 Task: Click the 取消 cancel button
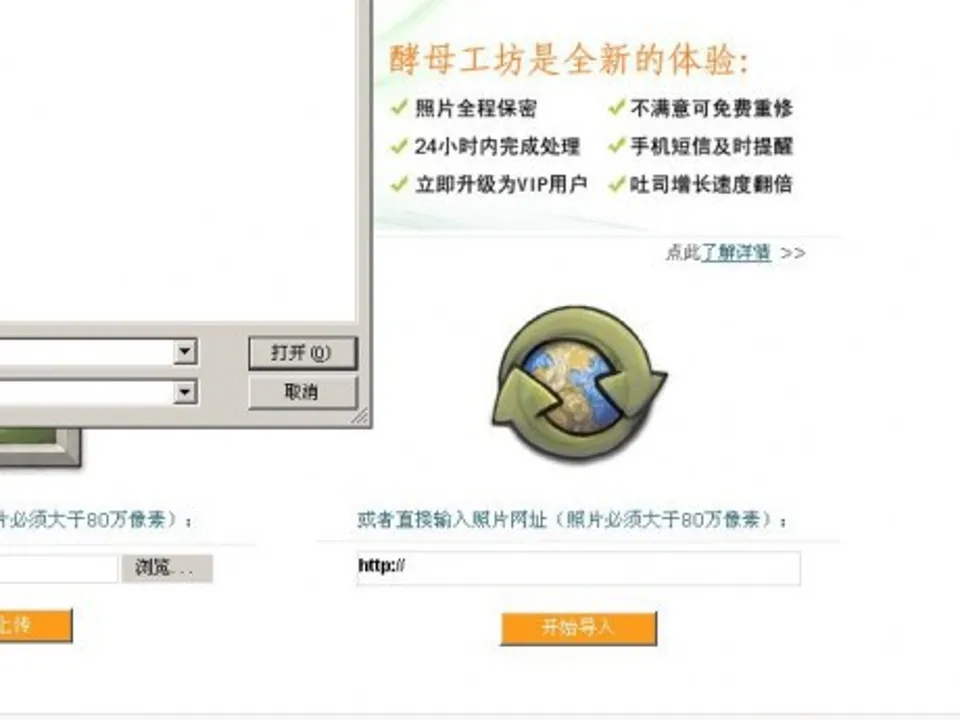click(x=302, y=392)
